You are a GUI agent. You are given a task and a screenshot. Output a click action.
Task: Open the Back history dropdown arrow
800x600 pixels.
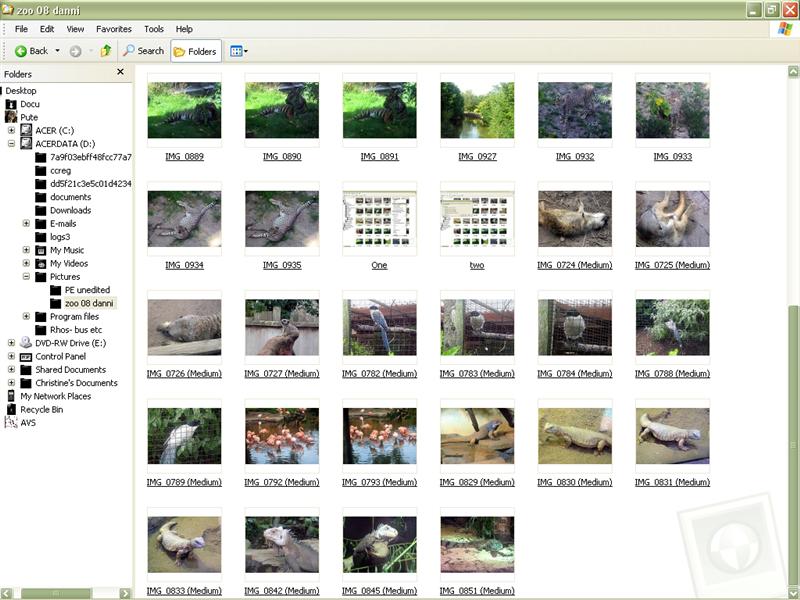57,51
